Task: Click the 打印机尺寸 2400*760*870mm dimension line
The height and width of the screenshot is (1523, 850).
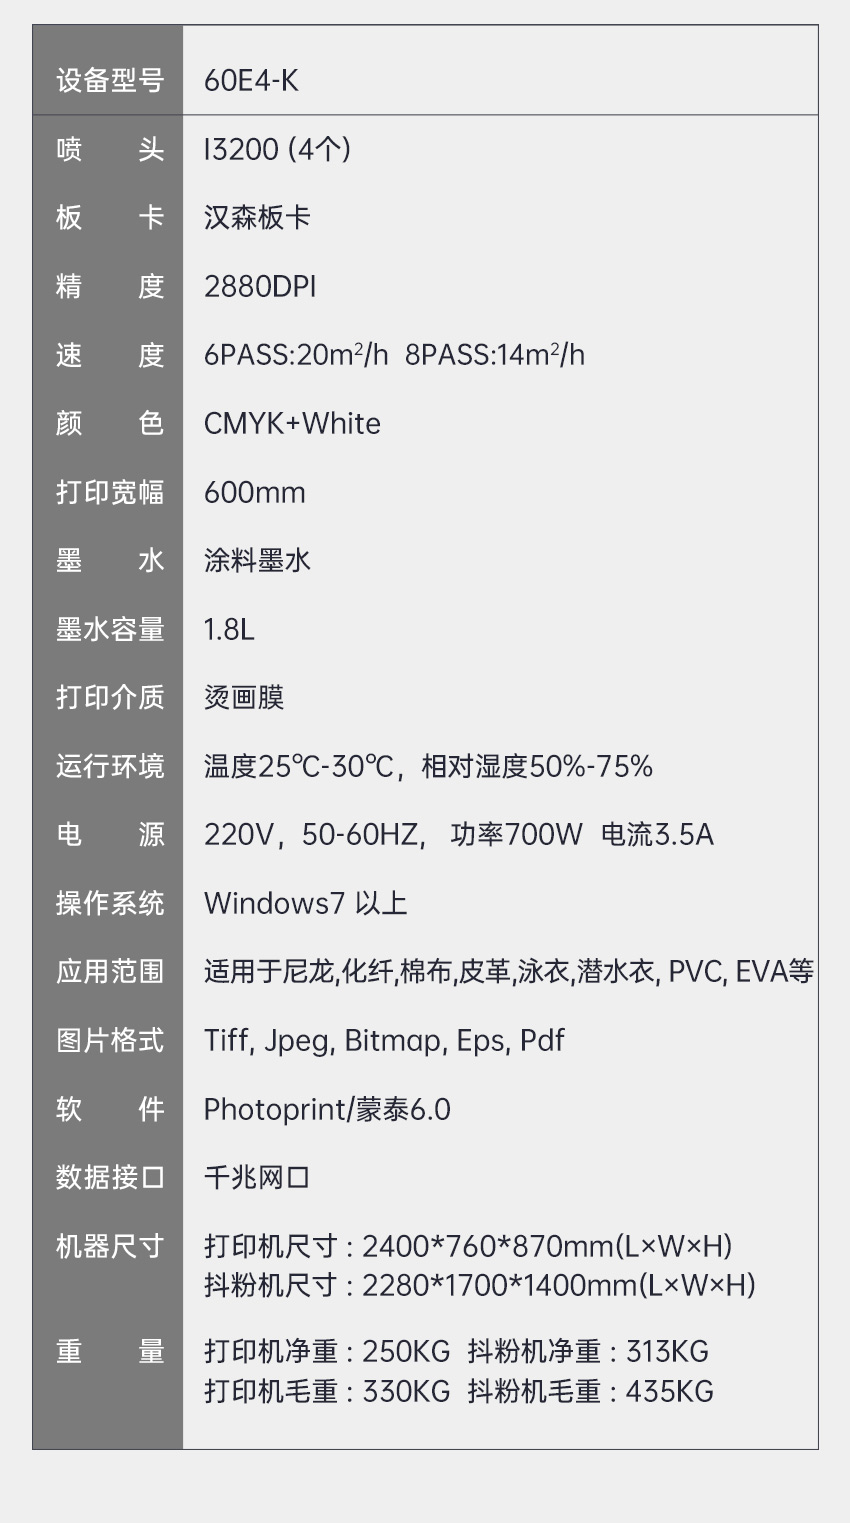Action: point(468,1247)
